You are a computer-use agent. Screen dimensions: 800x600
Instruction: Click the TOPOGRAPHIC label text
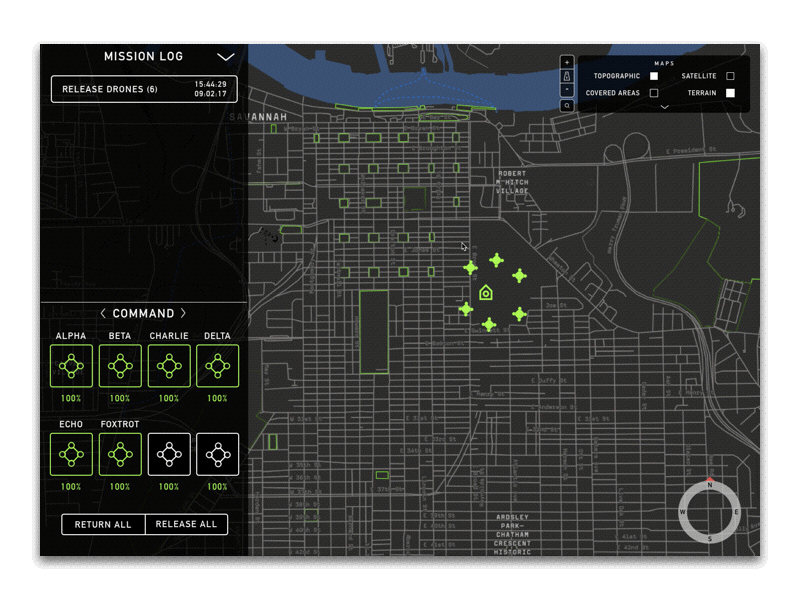(617, 76)
